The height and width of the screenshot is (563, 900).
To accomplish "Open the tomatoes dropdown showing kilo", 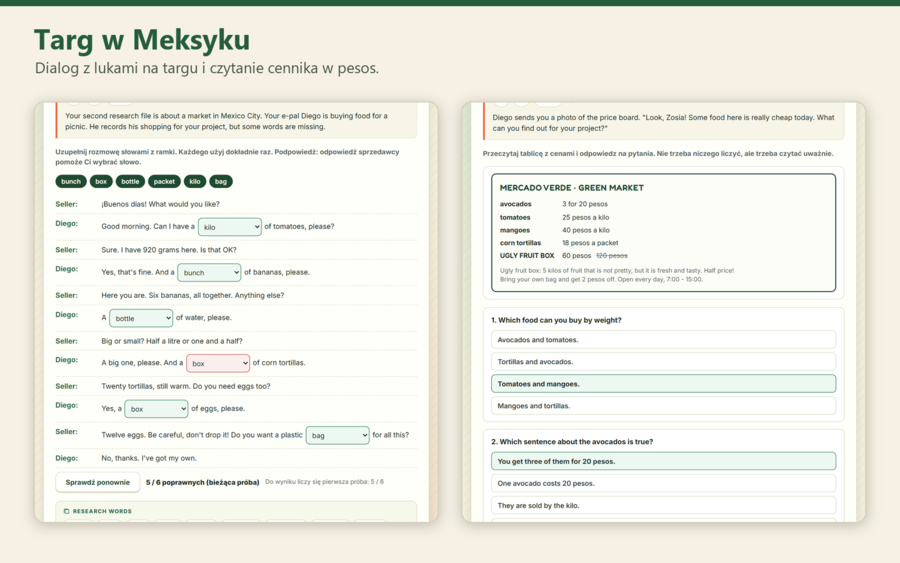I will [230, 227].
